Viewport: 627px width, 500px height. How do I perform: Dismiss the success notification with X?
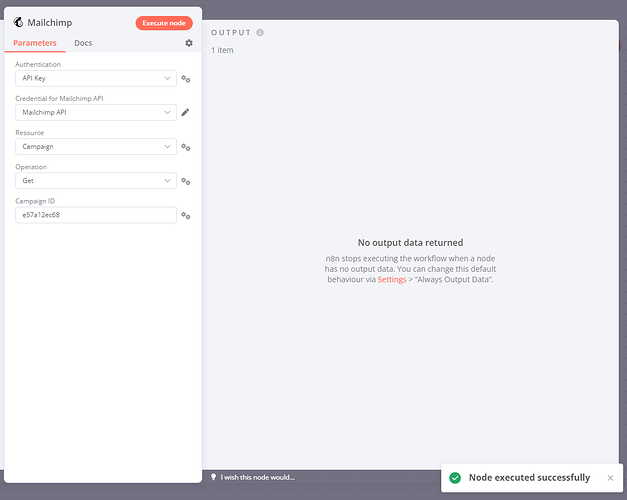[x=610, y=478]
